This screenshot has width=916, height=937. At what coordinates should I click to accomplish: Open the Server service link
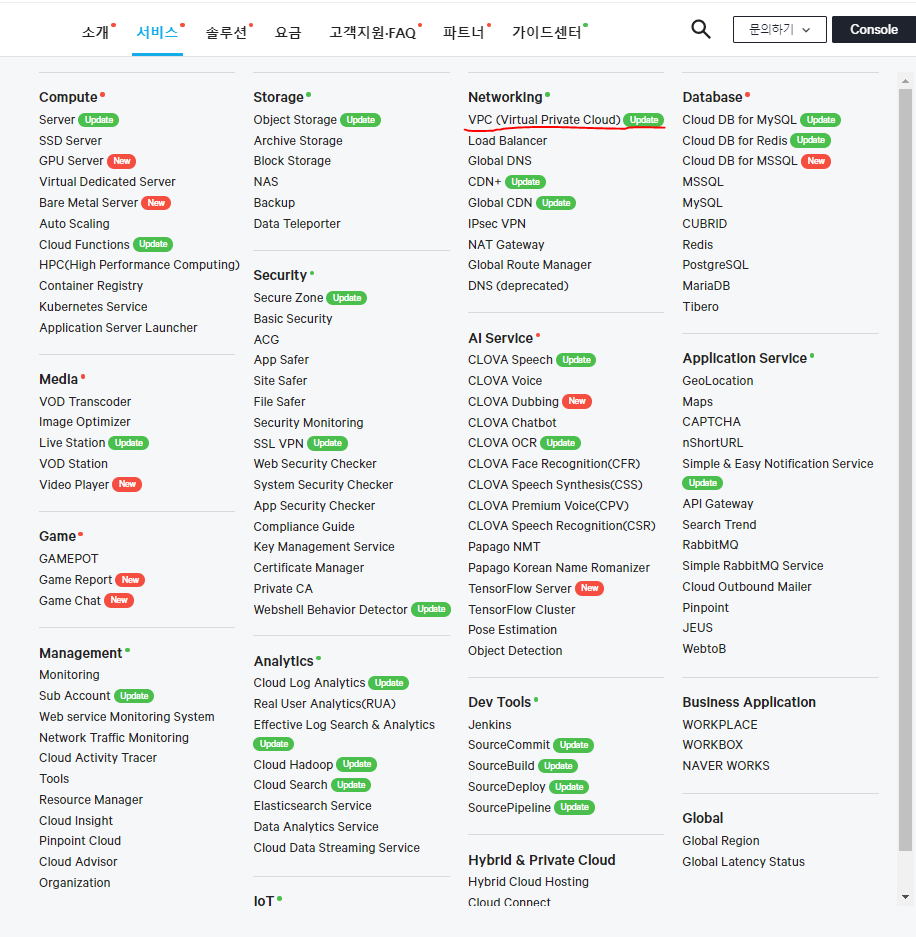pos(57,120)
